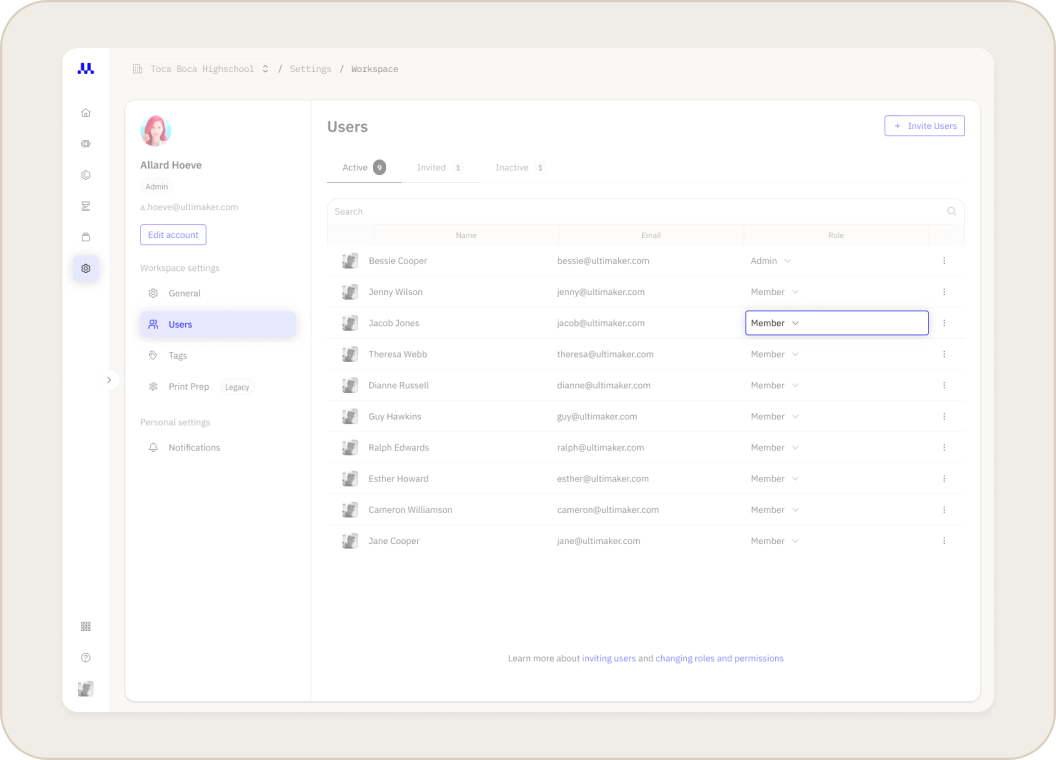Click the name Esther Howard

(x=398, y=478)
